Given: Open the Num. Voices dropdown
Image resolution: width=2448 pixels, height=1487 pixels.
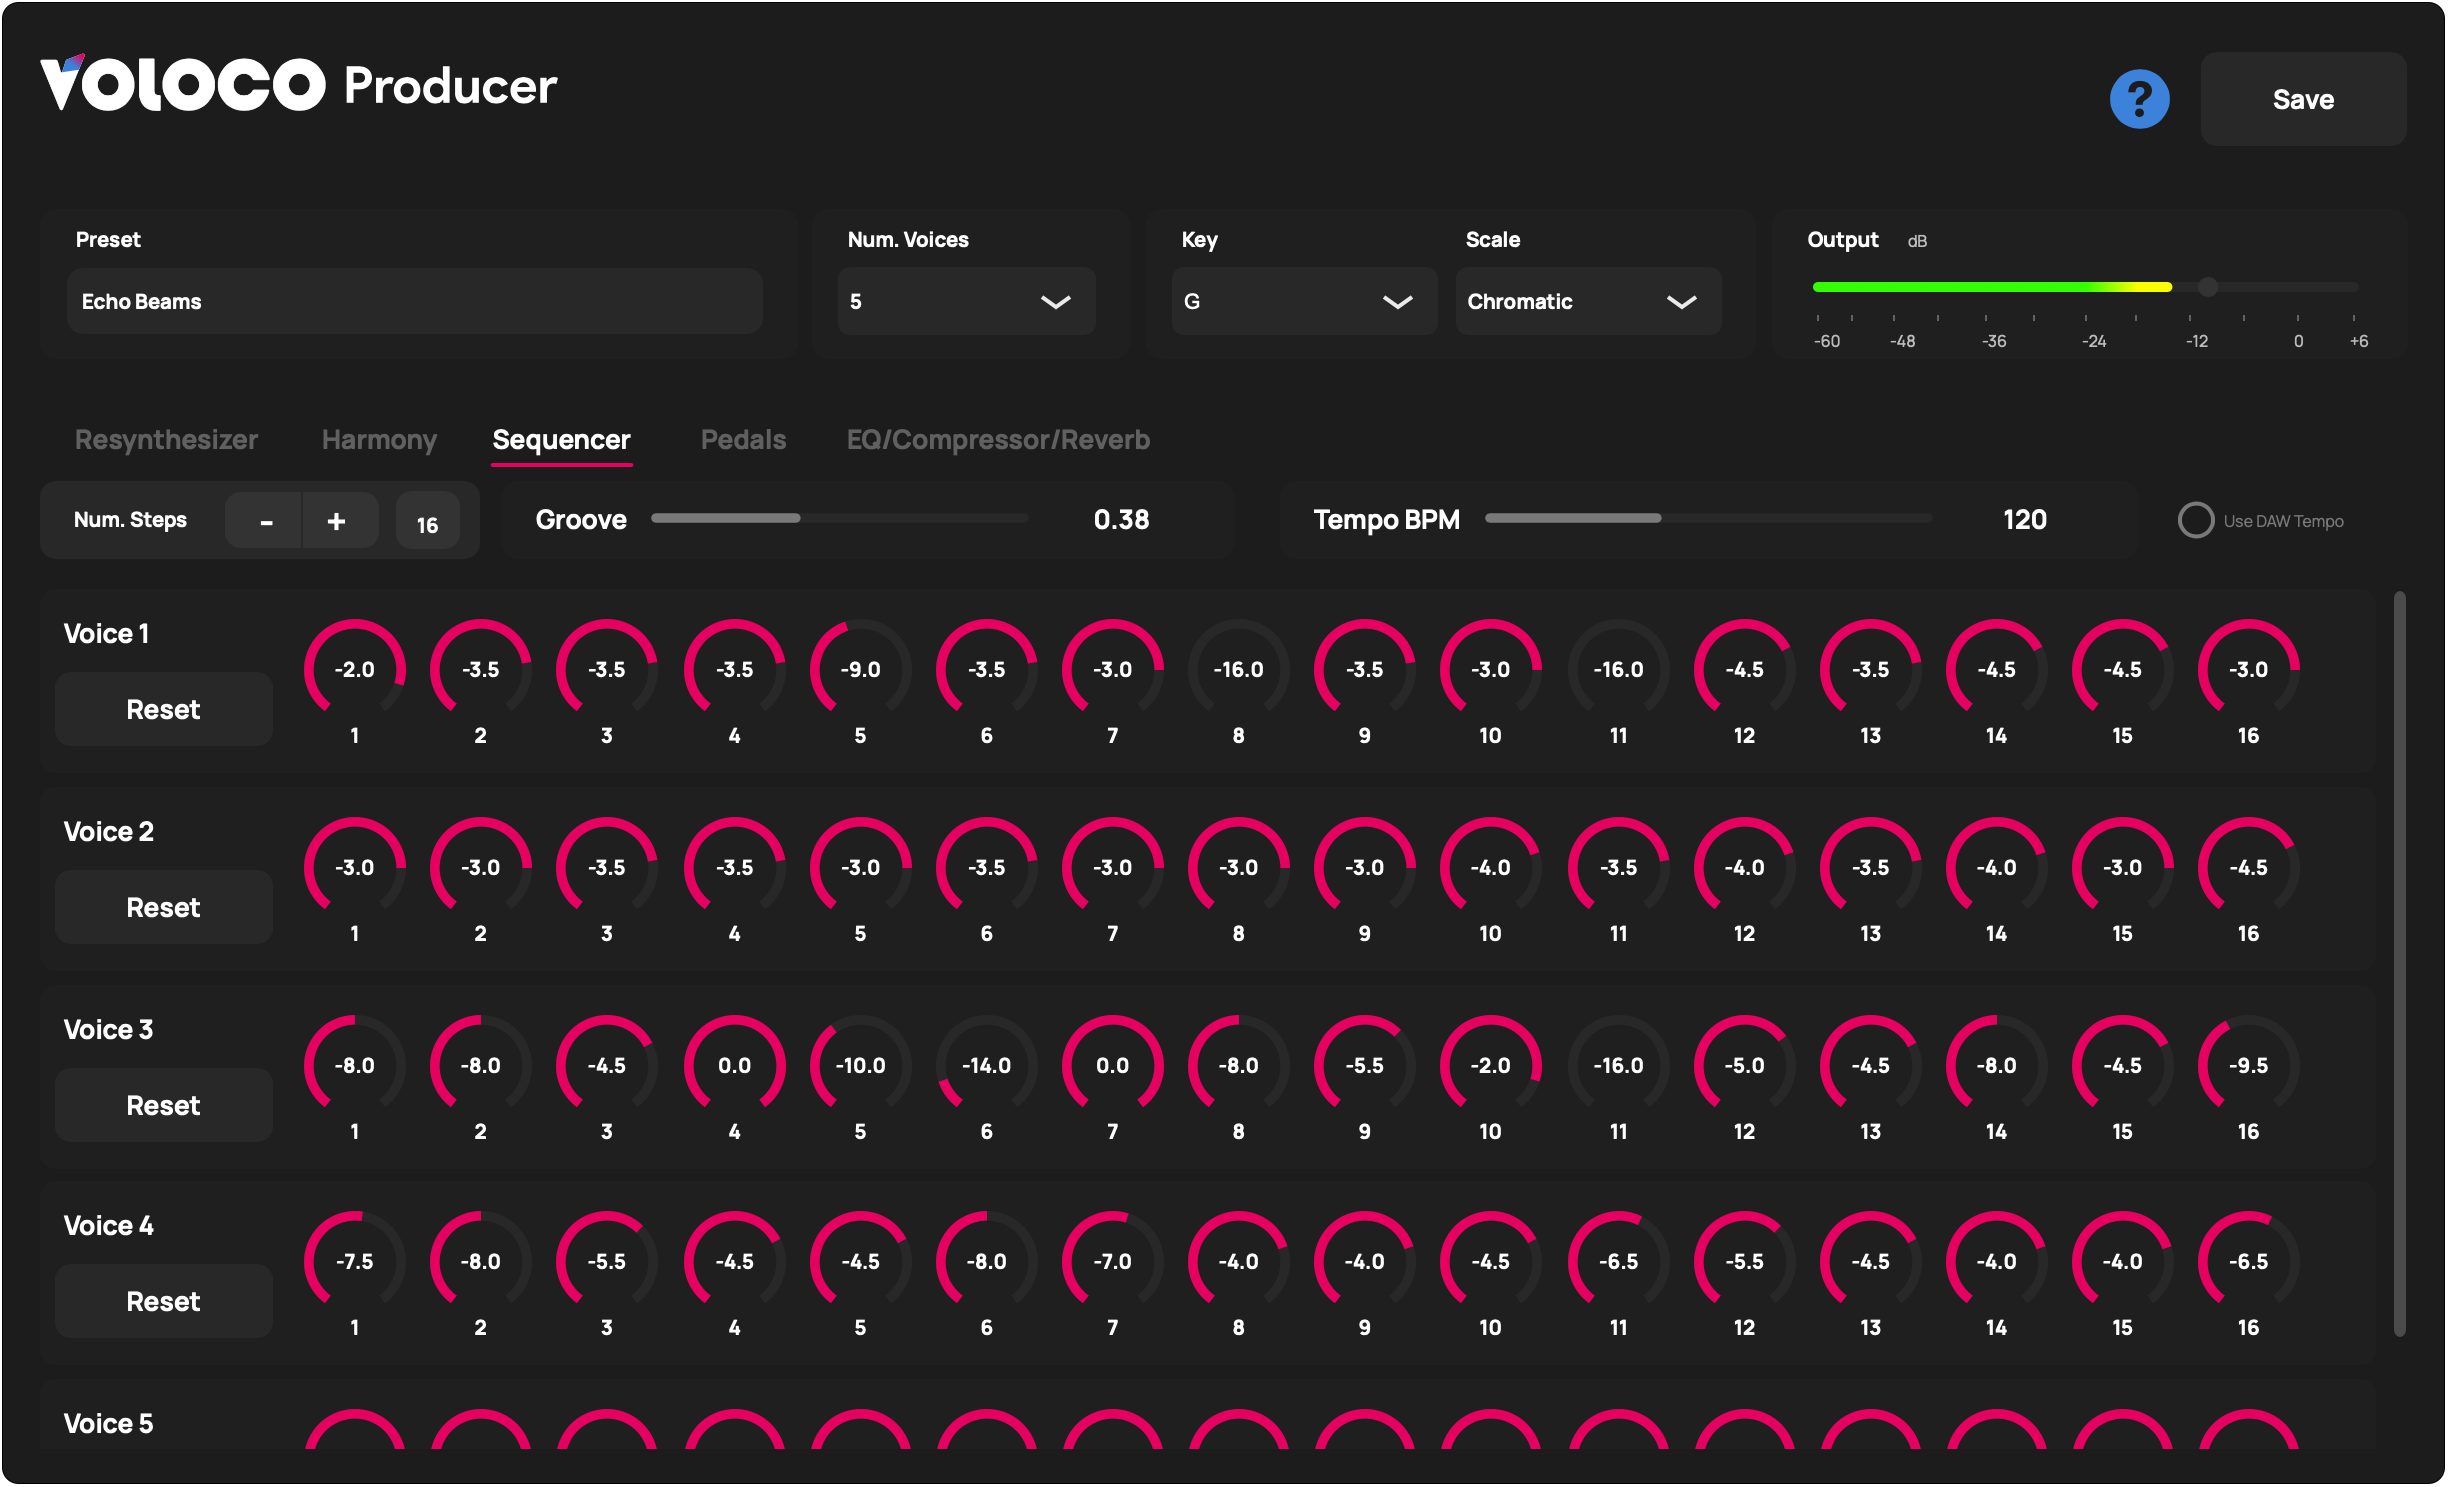Looking at the screenshot, I should (x=966, y=301).
